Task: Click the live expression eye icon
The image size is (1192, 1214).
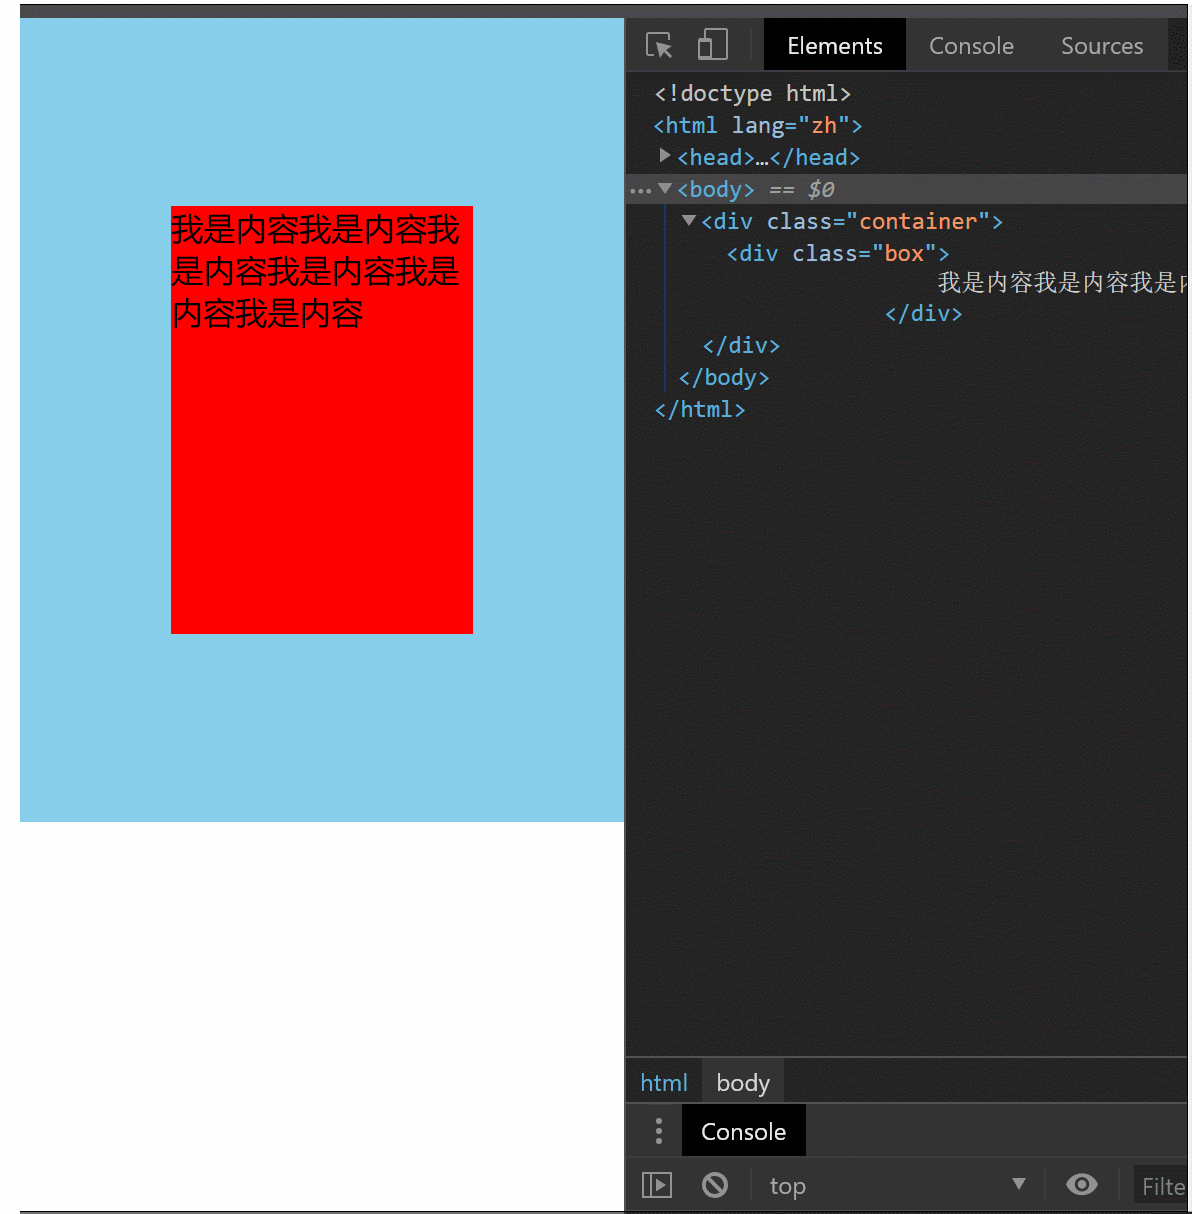Action: pos(1081,1185)
